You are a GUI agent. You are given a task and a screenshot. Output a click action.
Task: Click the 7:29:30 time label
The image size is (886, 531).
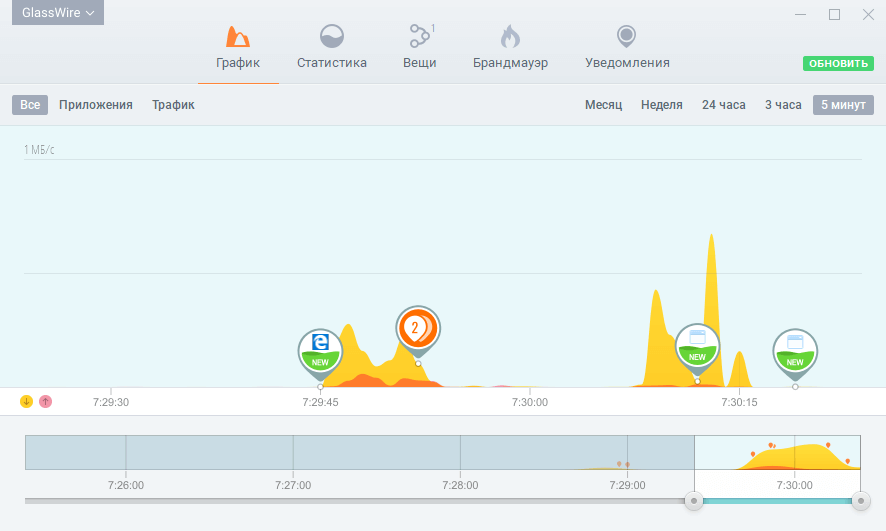pyautogui.click(x=111, y=402)
